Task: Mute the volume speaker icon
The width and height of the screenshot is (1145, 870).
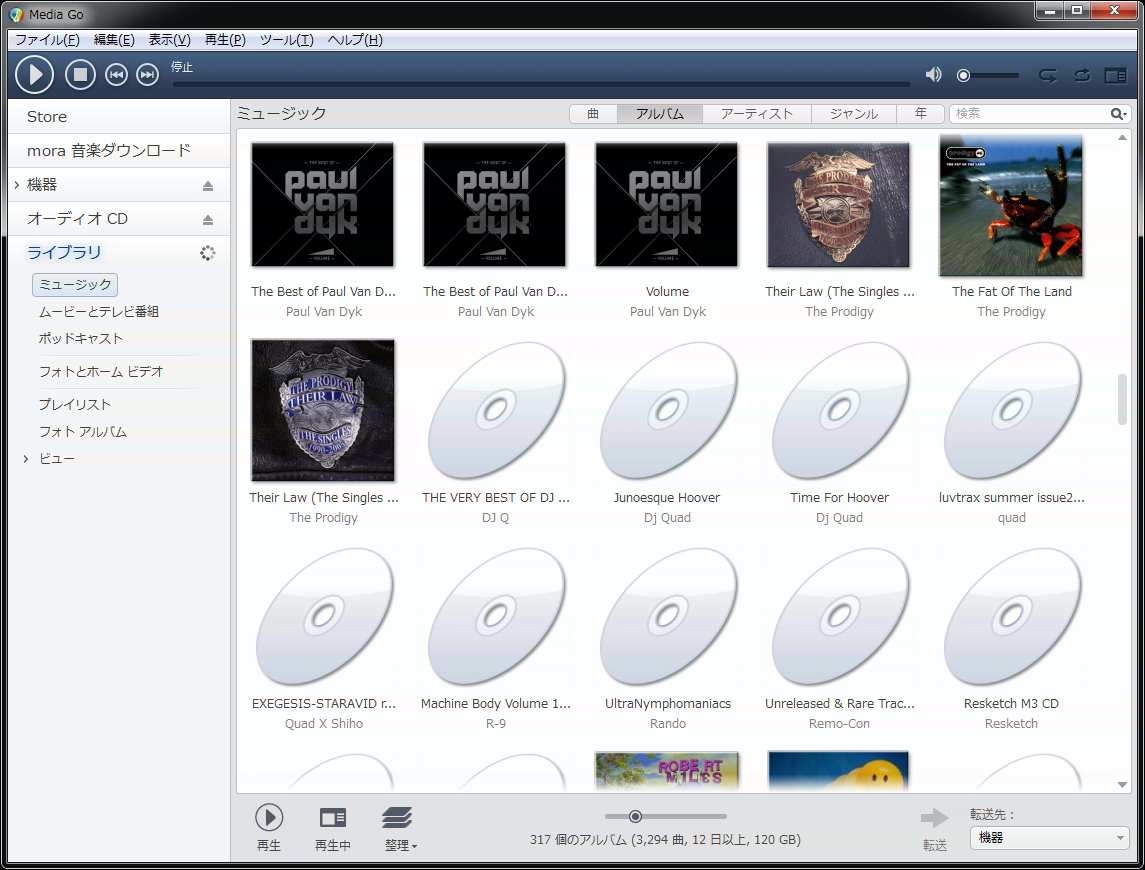Action: coord(933,75)
